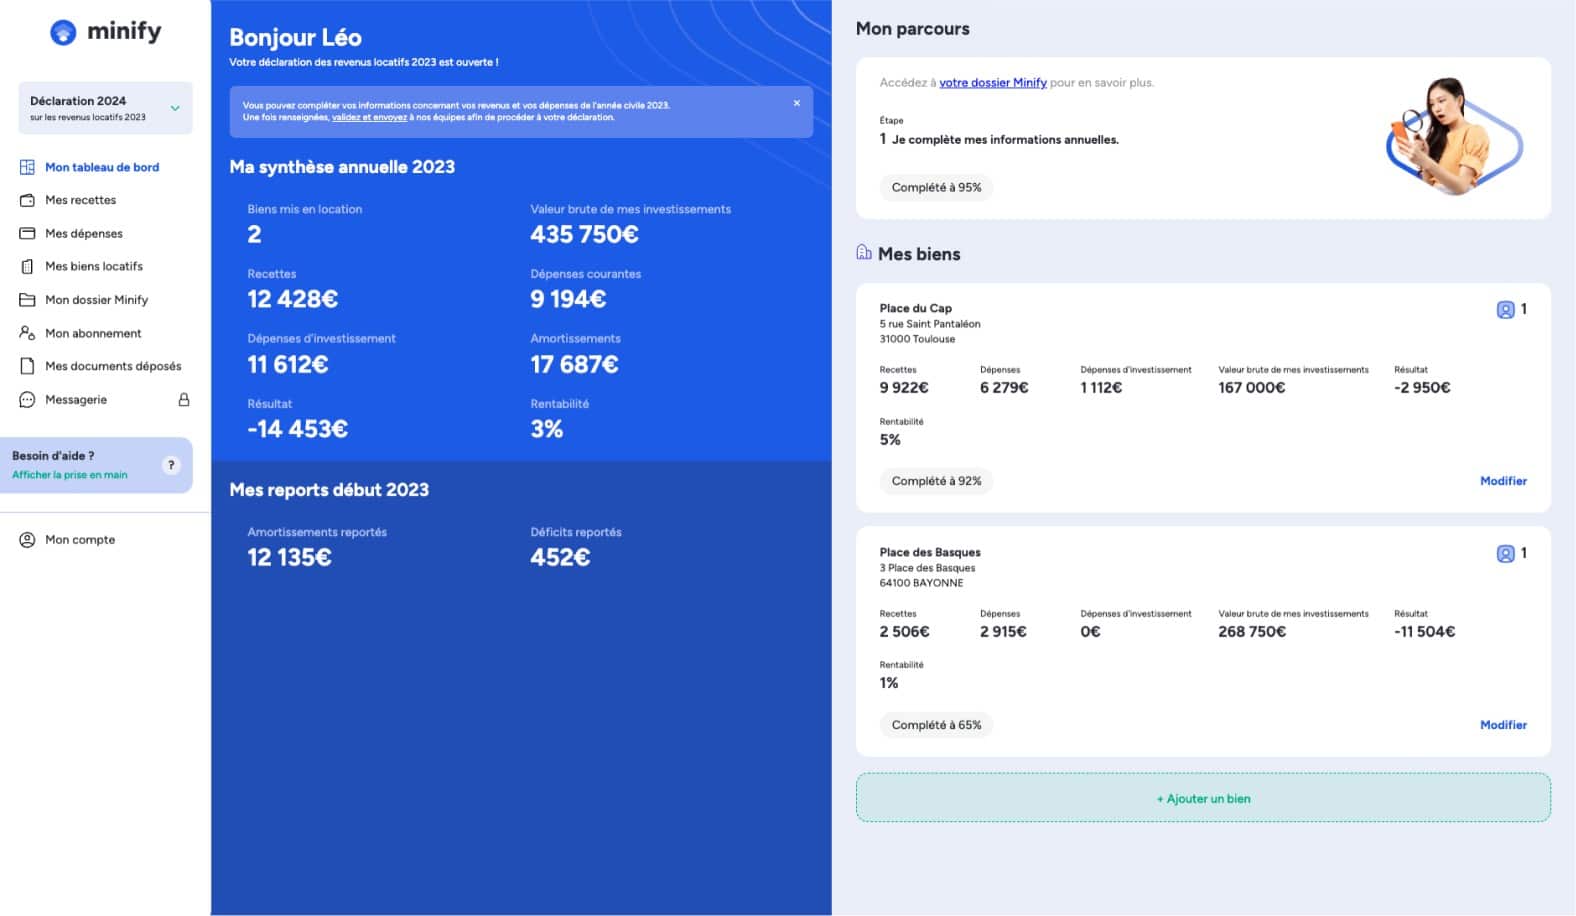Click the Bonjour Léo heading

tap(295, 38)
